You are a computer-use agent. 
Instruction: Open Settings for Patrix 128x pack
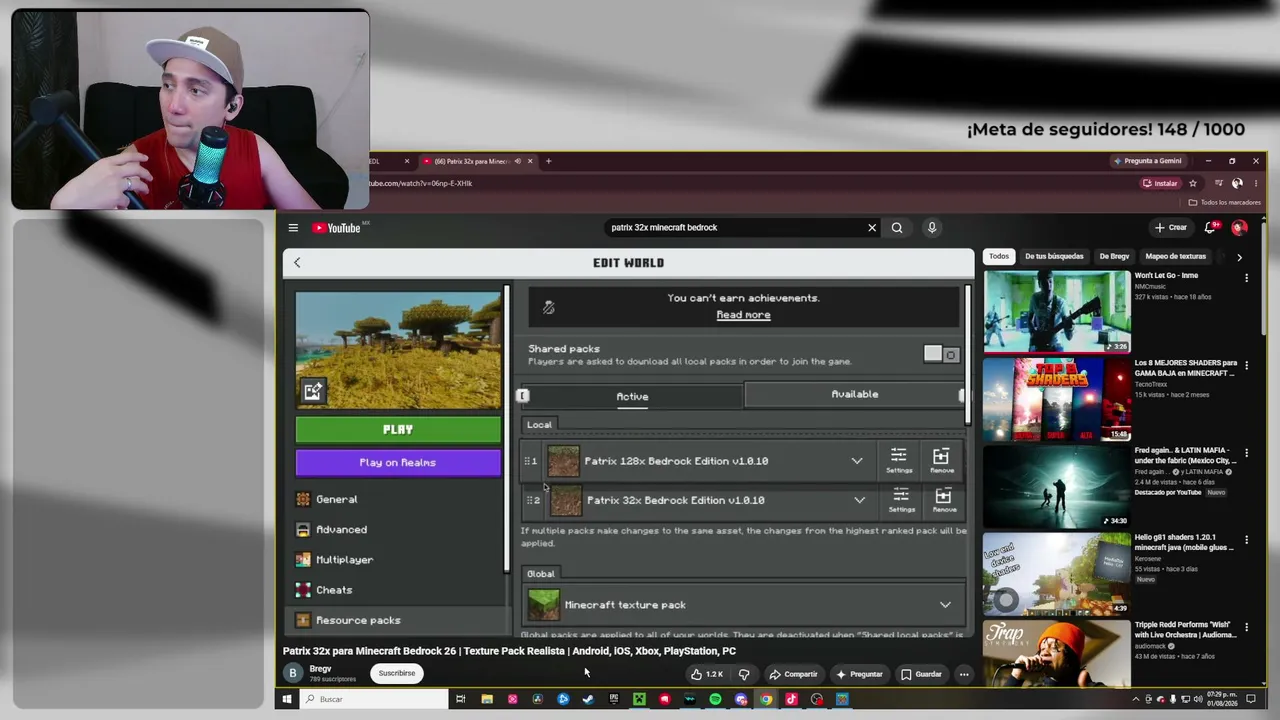pyautogui.click(x=899, y=461)
